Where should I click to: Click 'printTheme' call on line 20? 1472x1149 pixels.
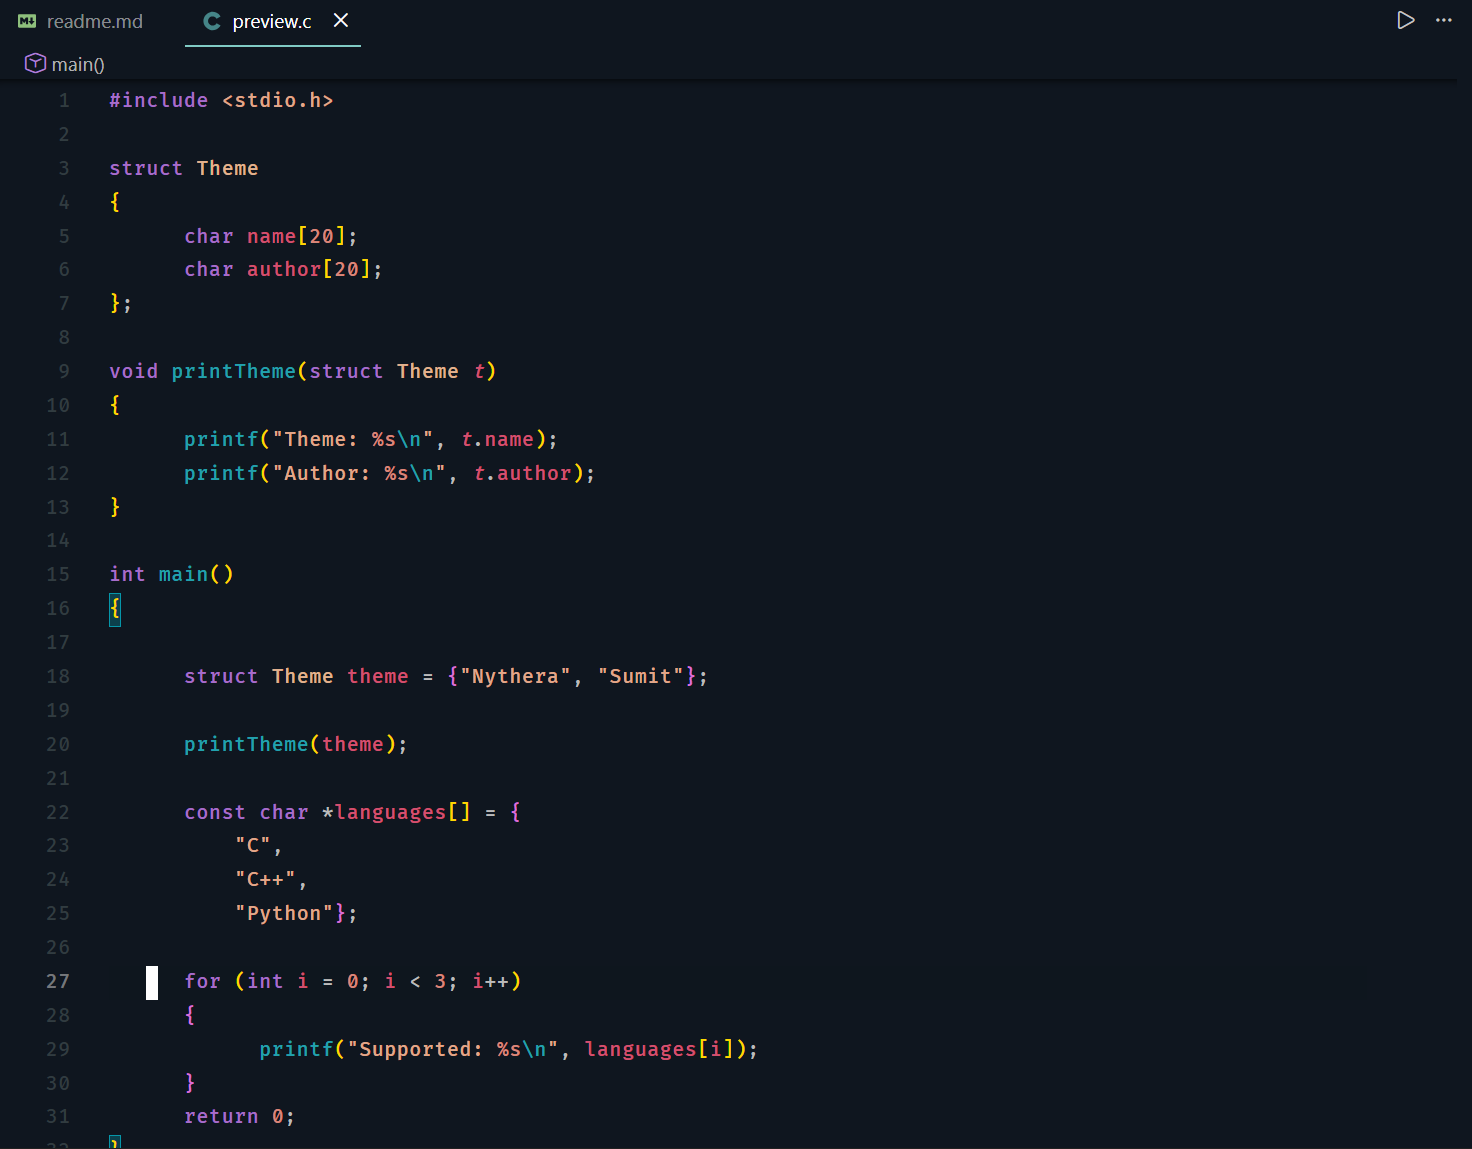tap(247, 744)
